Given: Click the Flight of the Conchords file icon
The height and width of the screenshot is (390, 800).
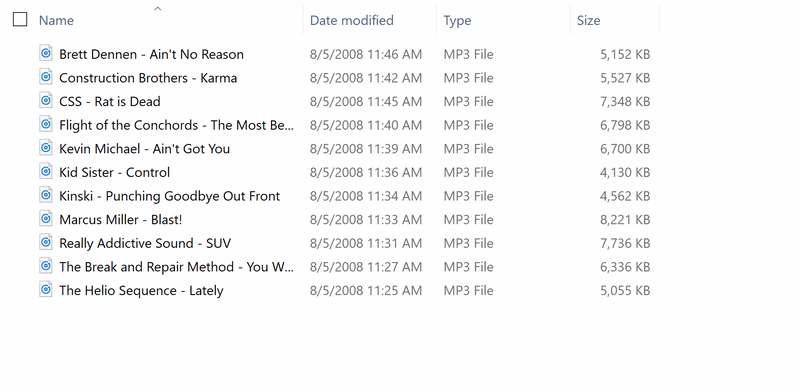Looking at the screenshot, I should 46,124.
